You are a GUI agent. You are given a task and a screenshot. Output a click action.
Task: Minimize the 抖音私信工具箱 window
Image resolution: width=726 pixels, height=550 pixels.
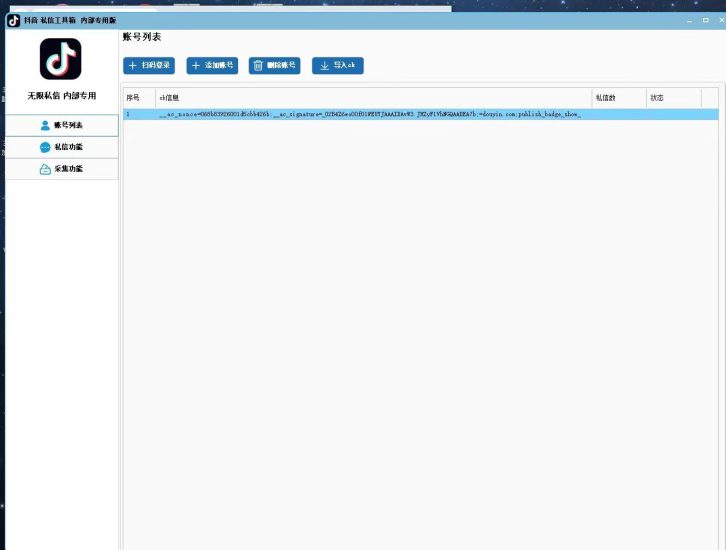tap(690, 20)
